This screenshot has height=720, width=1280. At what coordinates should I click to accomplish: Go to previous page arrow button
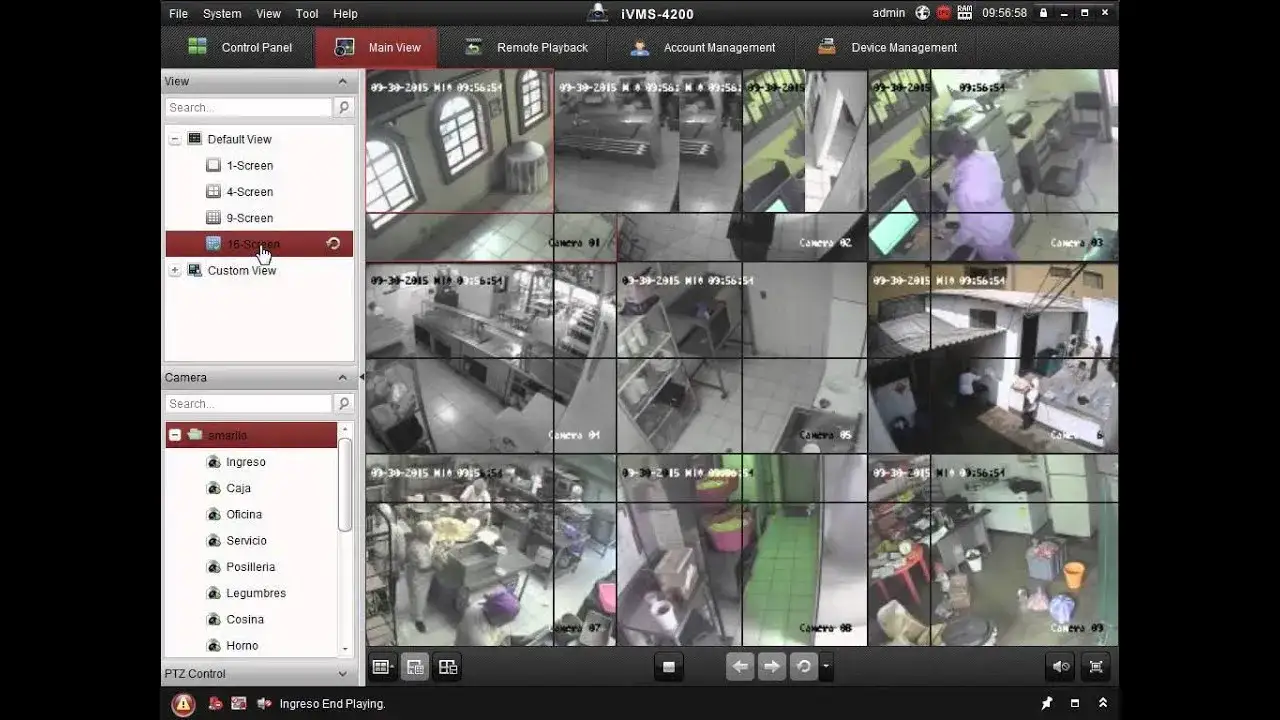[740, 667]
